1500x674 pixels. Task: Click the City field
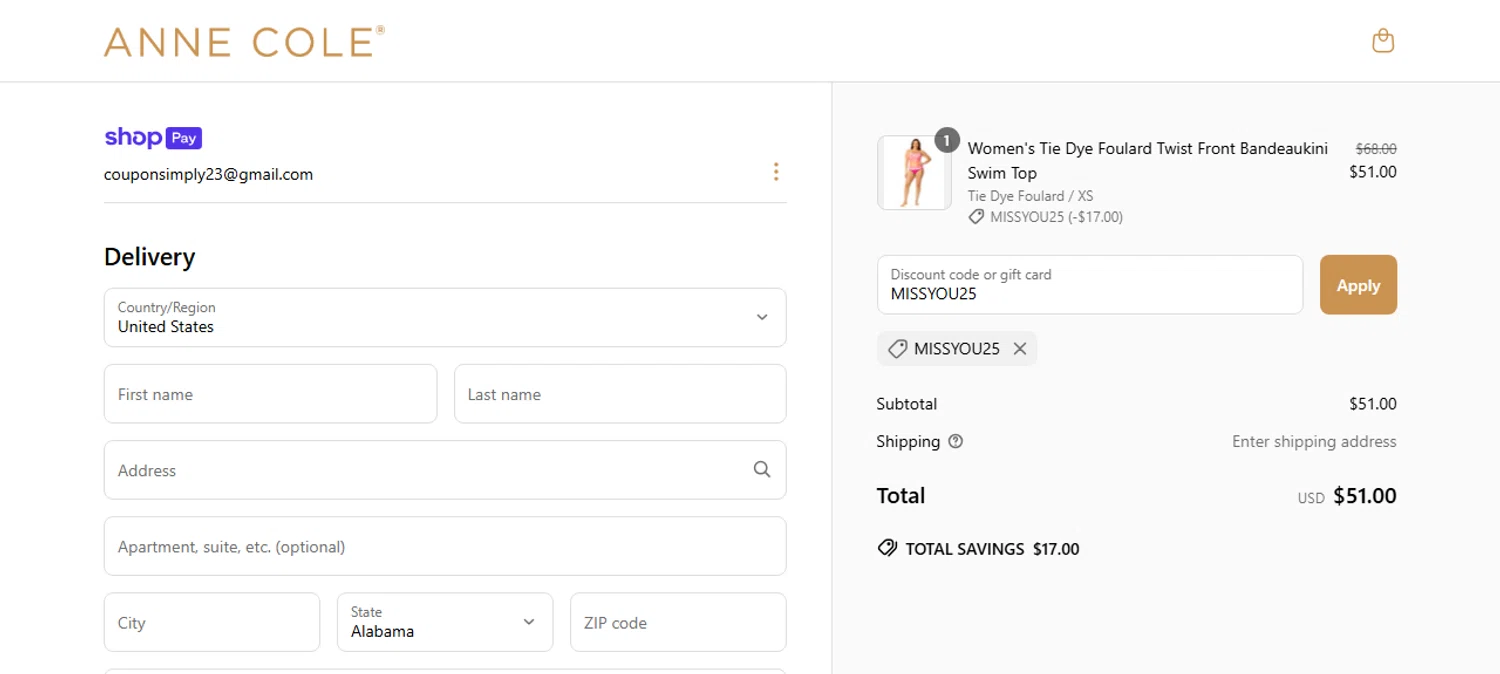(212, 622)
